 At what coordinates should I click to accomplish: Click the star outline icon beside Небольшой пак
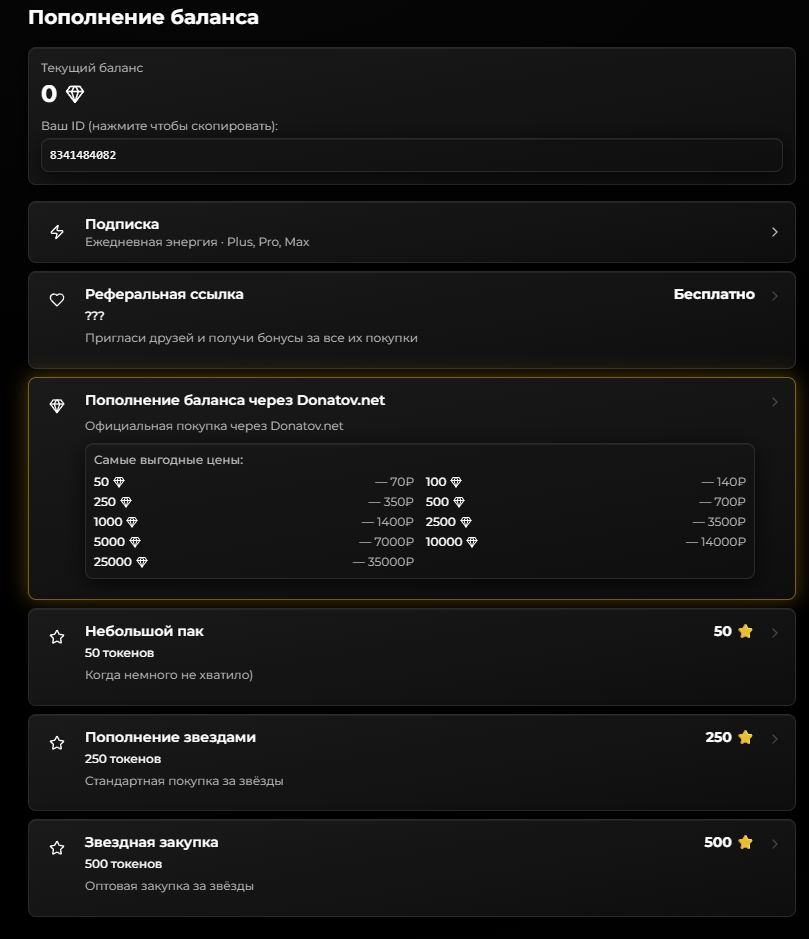[57, 637]
